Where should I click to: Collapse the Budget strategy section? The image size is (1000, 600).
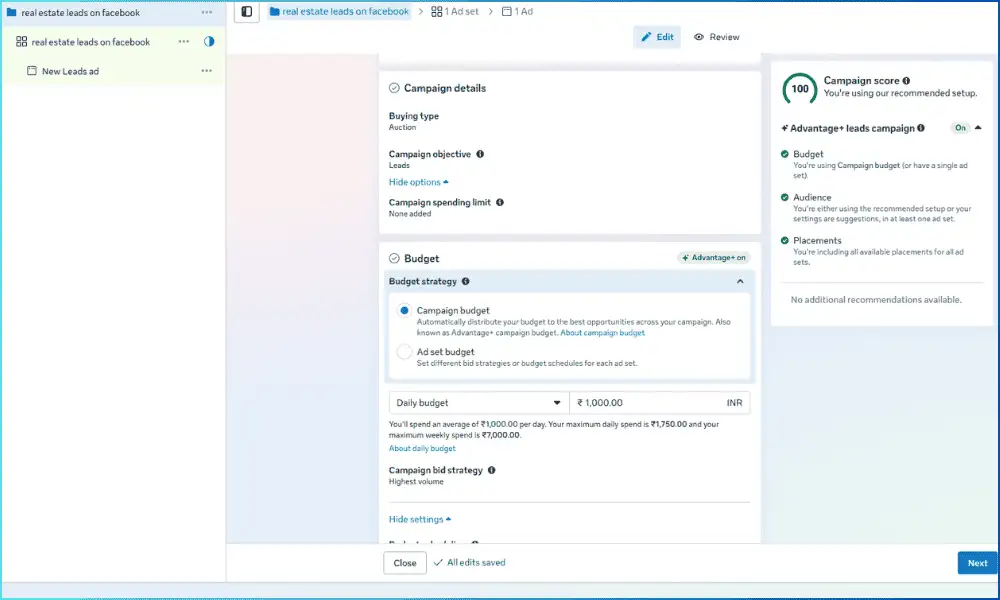tap(740, 281)
